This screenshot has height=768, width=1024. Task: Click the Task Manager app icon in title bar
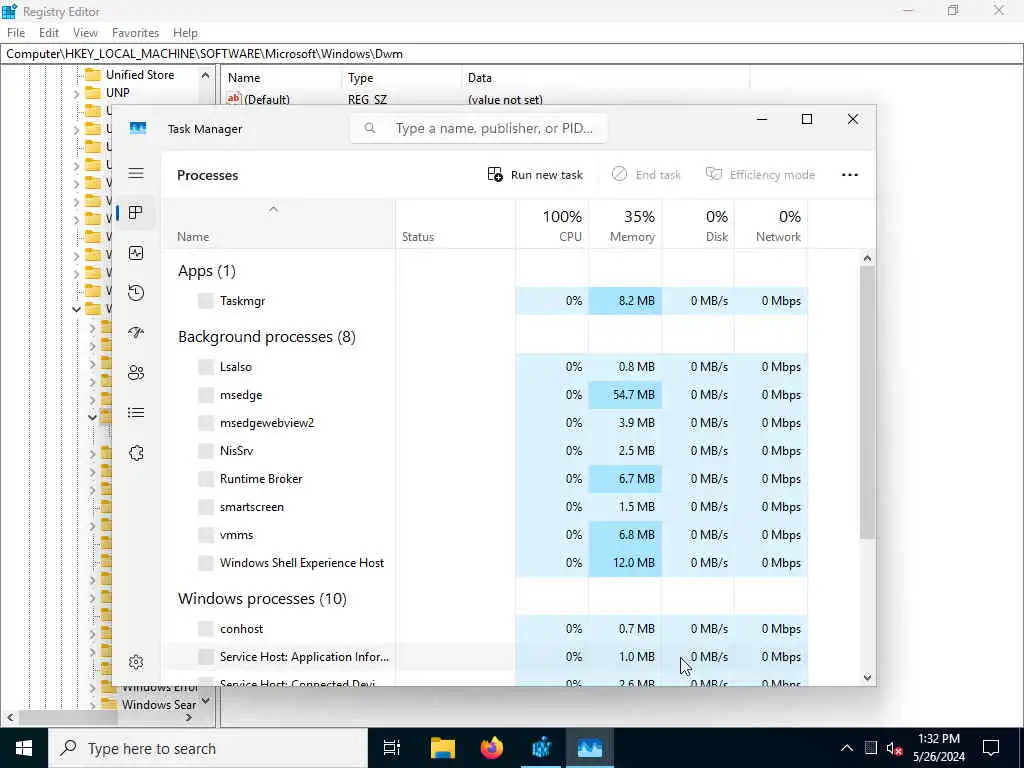[138, 128]
